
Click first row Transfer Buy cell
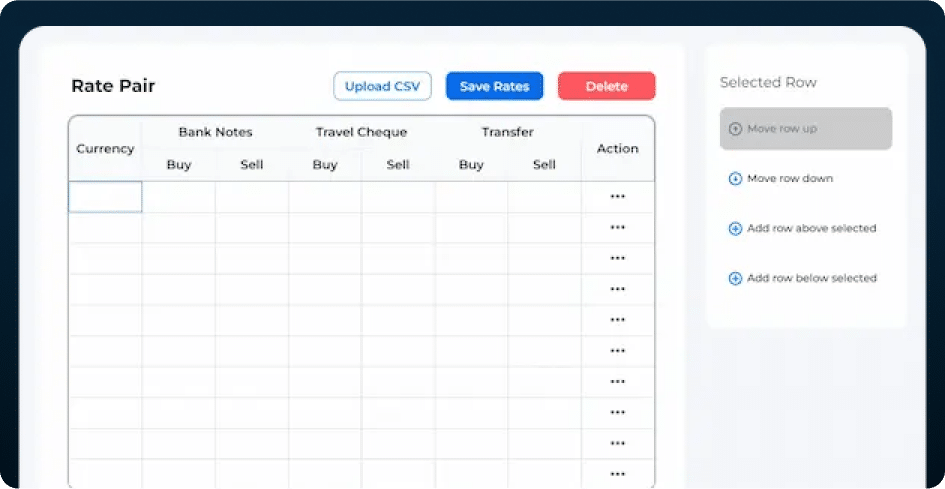pyautogui.click(x=471, y=197)
